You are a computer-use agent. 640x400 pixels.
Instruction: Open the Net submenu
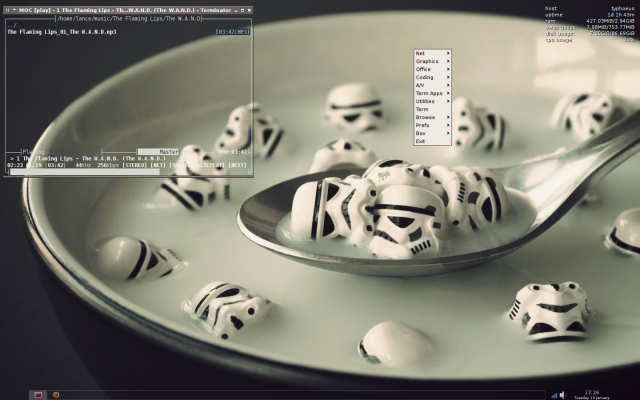tap(432, 53)
